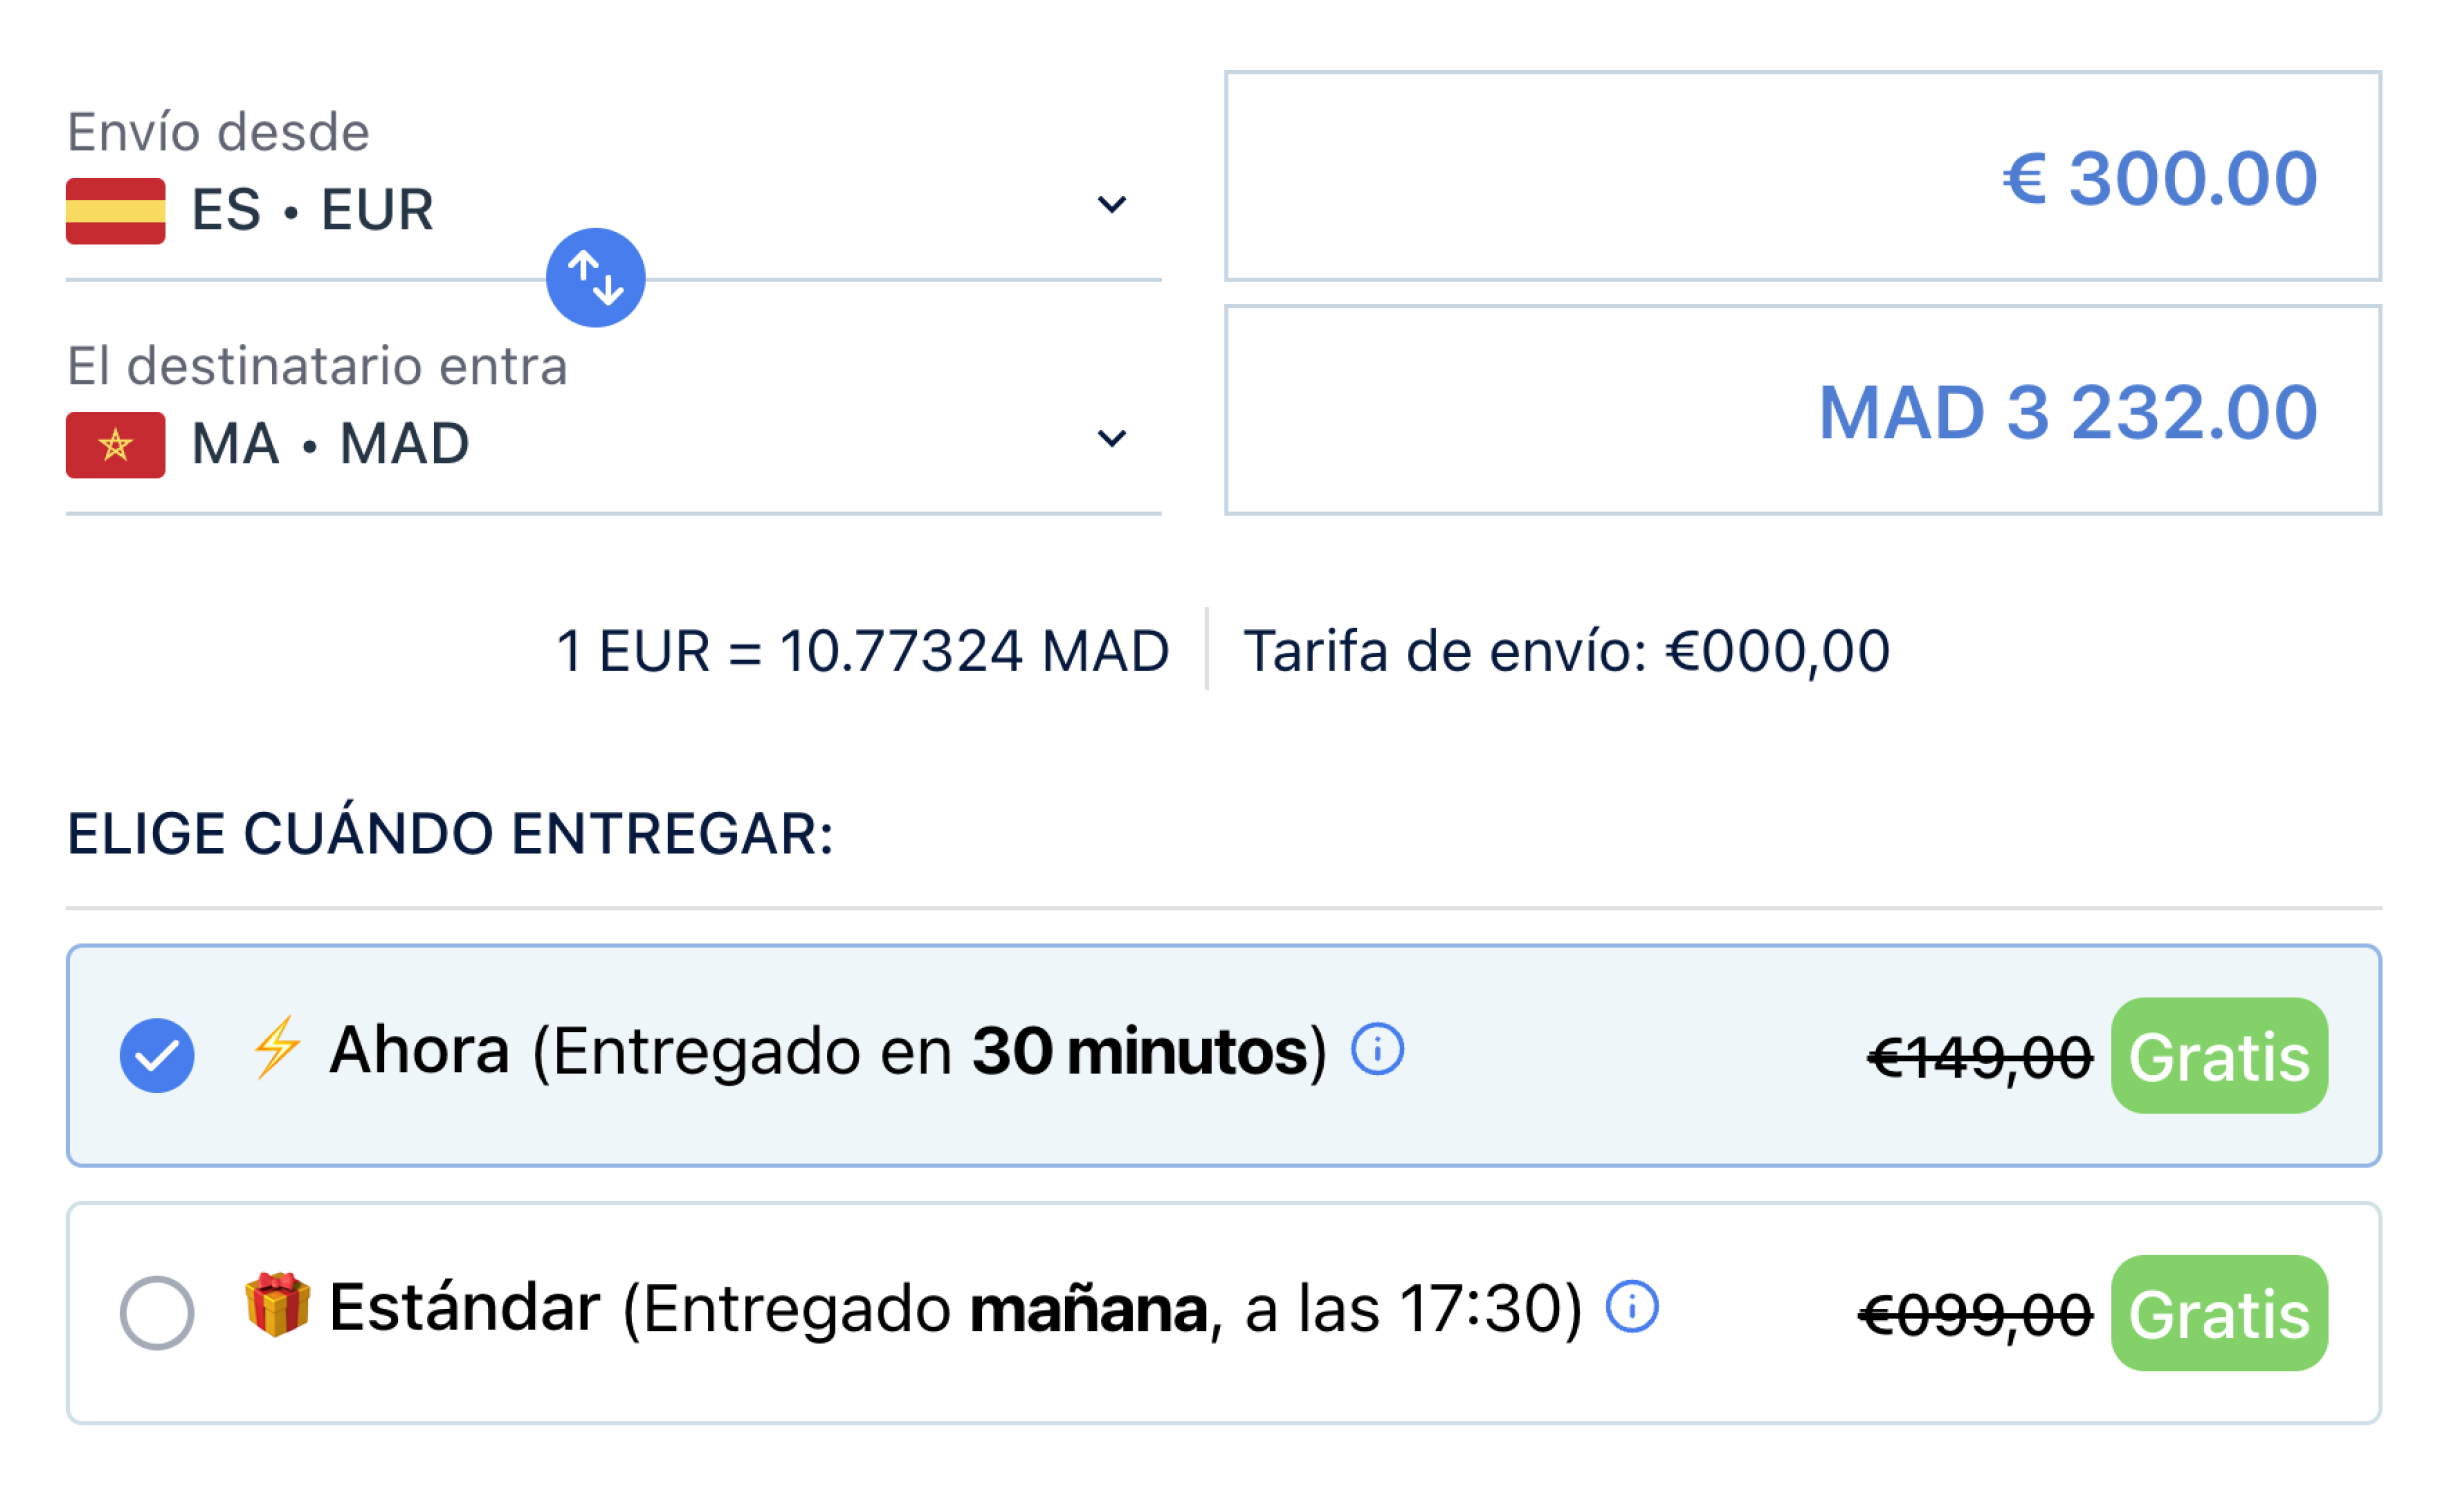
Task: Open the ES · EUR country selector
Action: click(613, 211)
